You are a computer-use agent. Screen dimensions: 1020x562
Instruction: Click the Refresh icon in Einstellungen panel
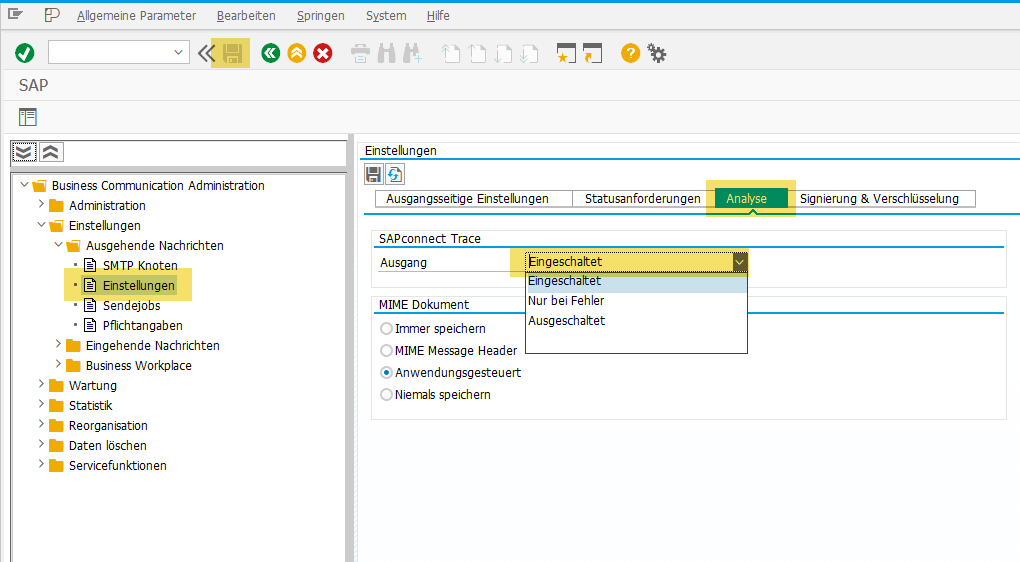click(394, 174)
